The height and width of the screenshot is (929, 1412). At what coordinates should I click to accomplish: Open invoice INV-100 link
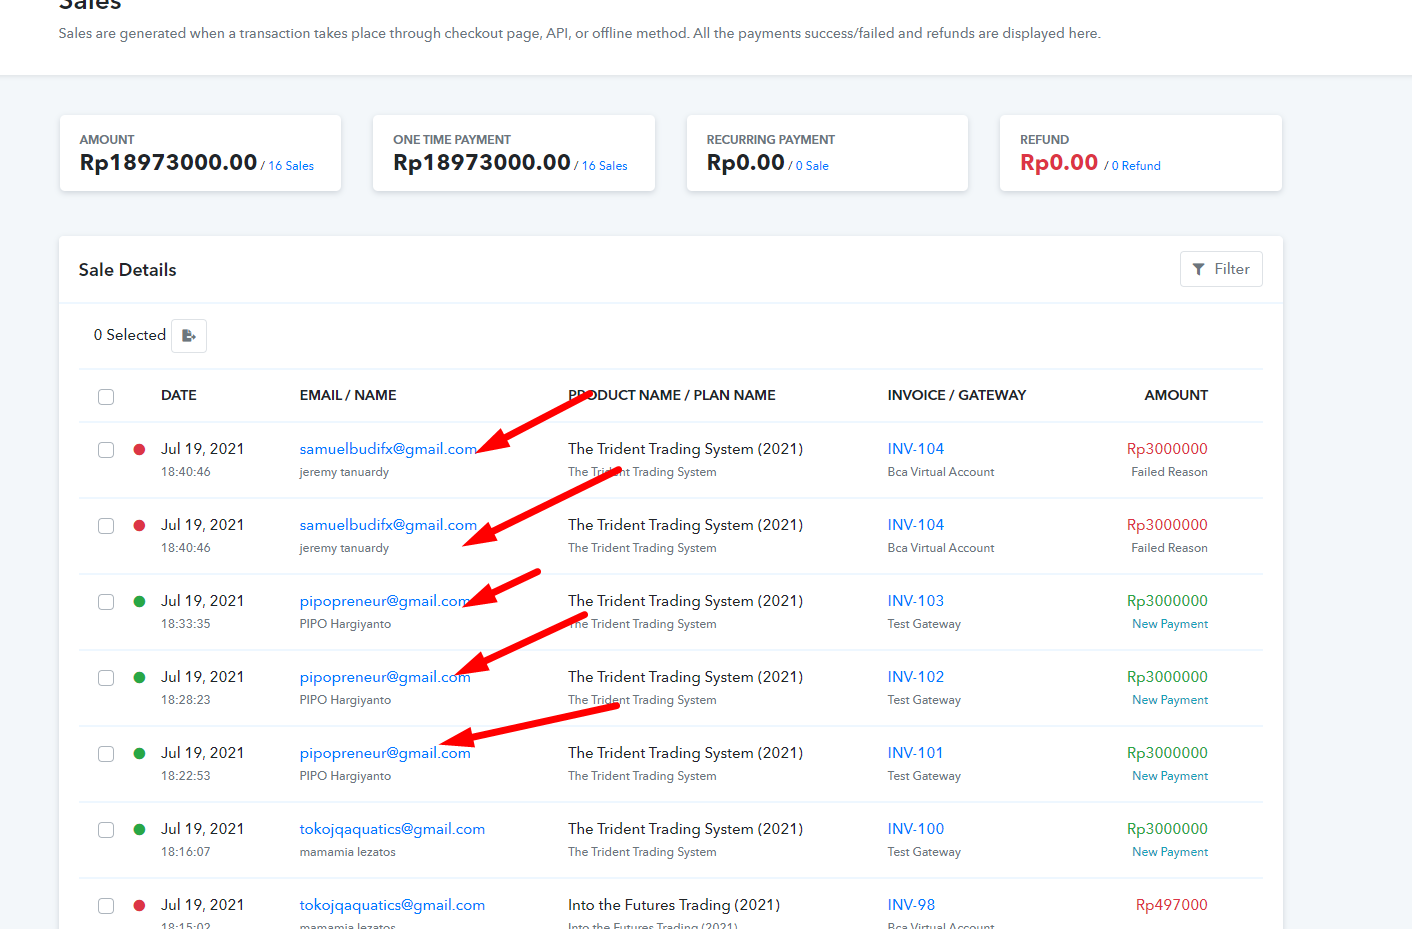915,829
